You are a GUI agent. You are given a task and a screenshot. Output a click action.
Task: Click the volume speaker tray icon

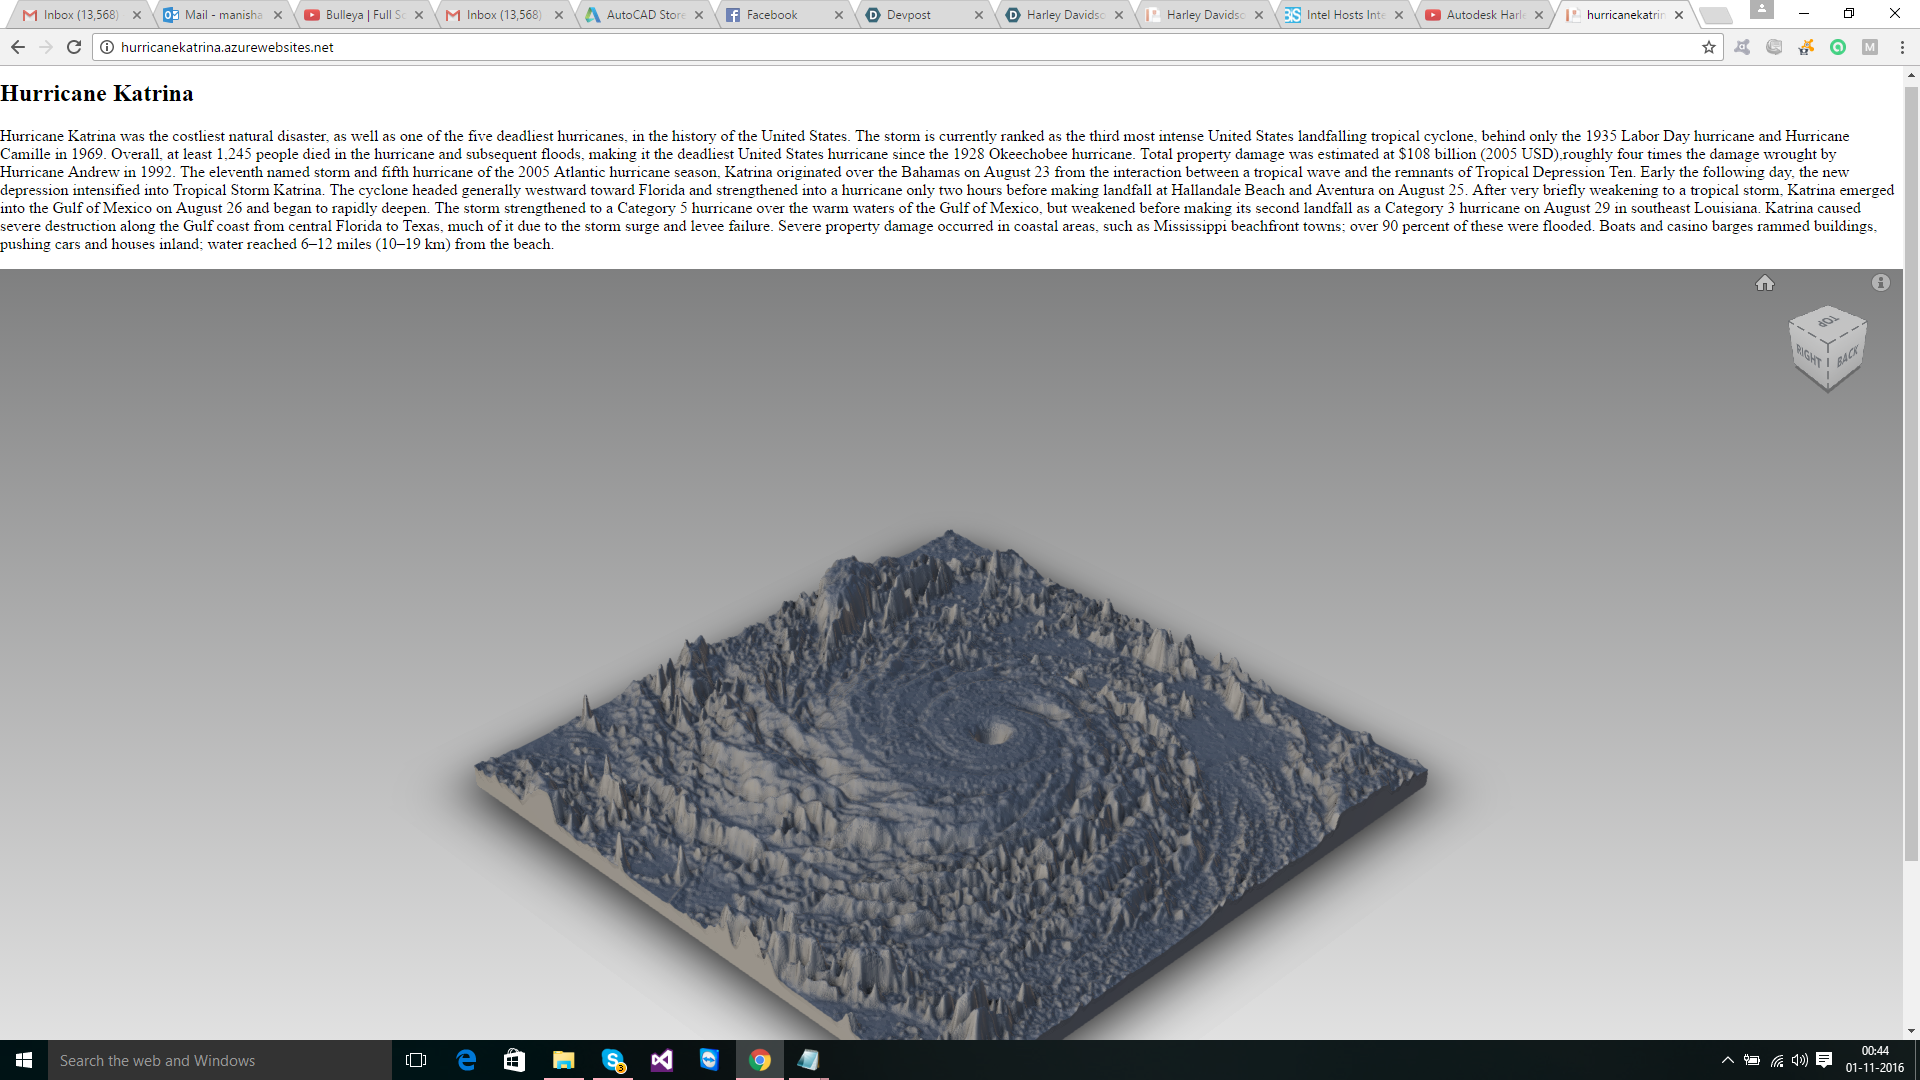[x=1800, y=1060]
